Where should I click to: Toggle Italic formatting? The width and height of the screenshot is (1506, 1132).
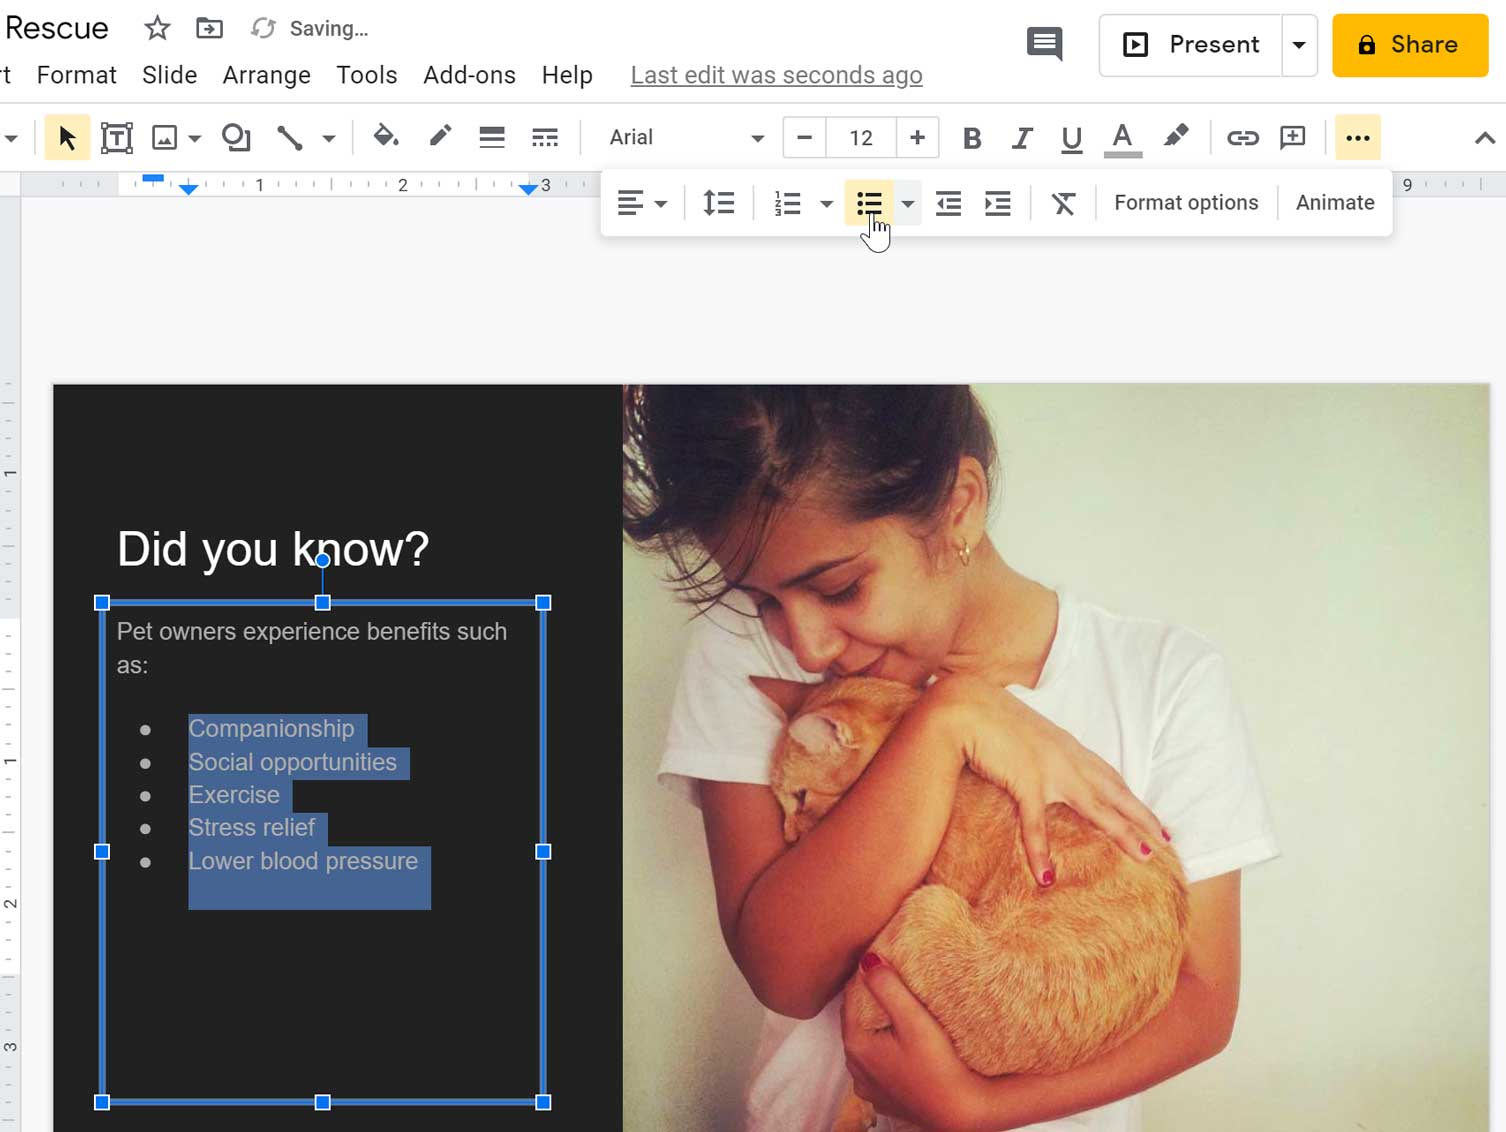tap(1021, 138)
